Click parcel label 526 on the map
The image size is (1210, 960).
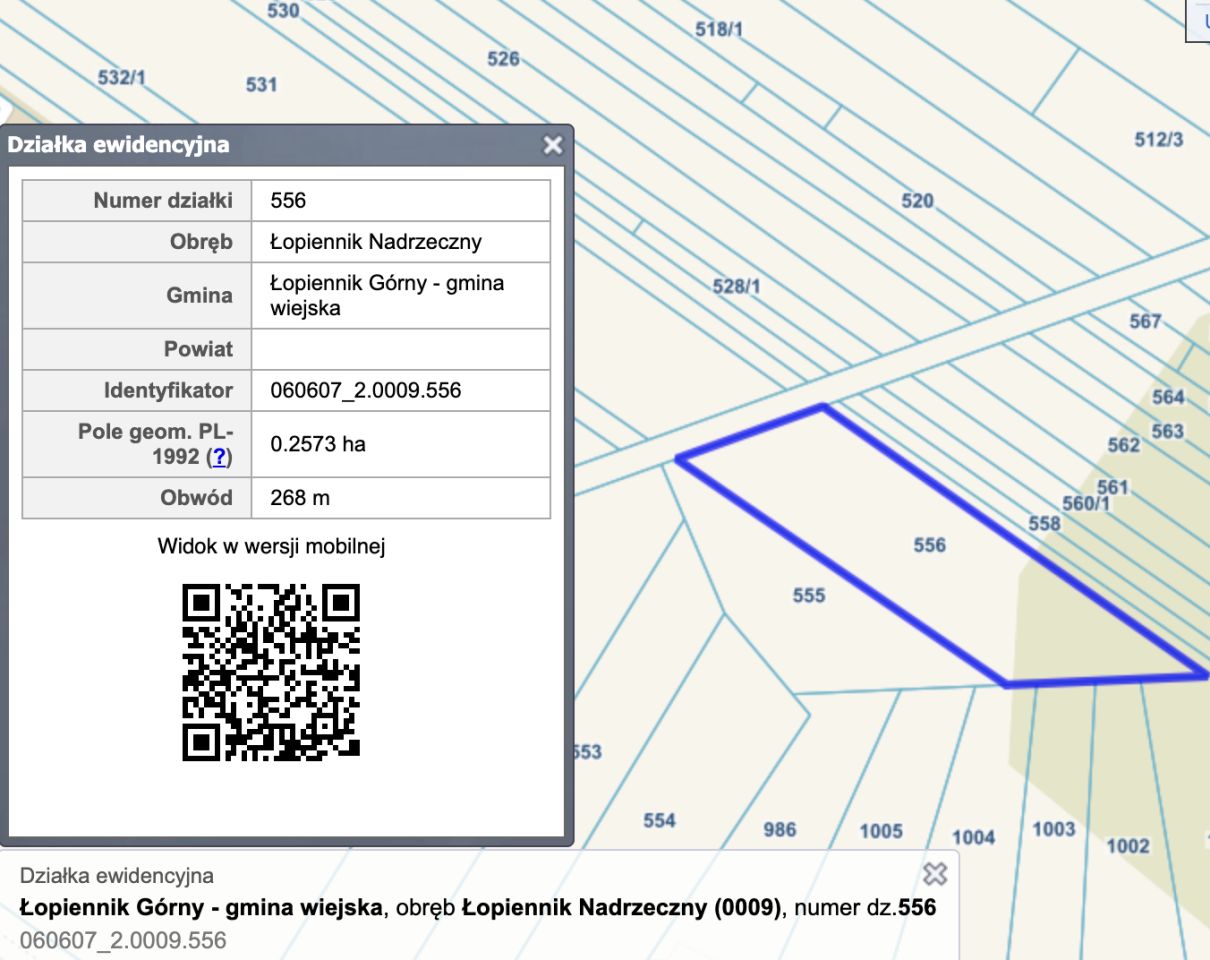pyautogui.click(x=503, y=59)
